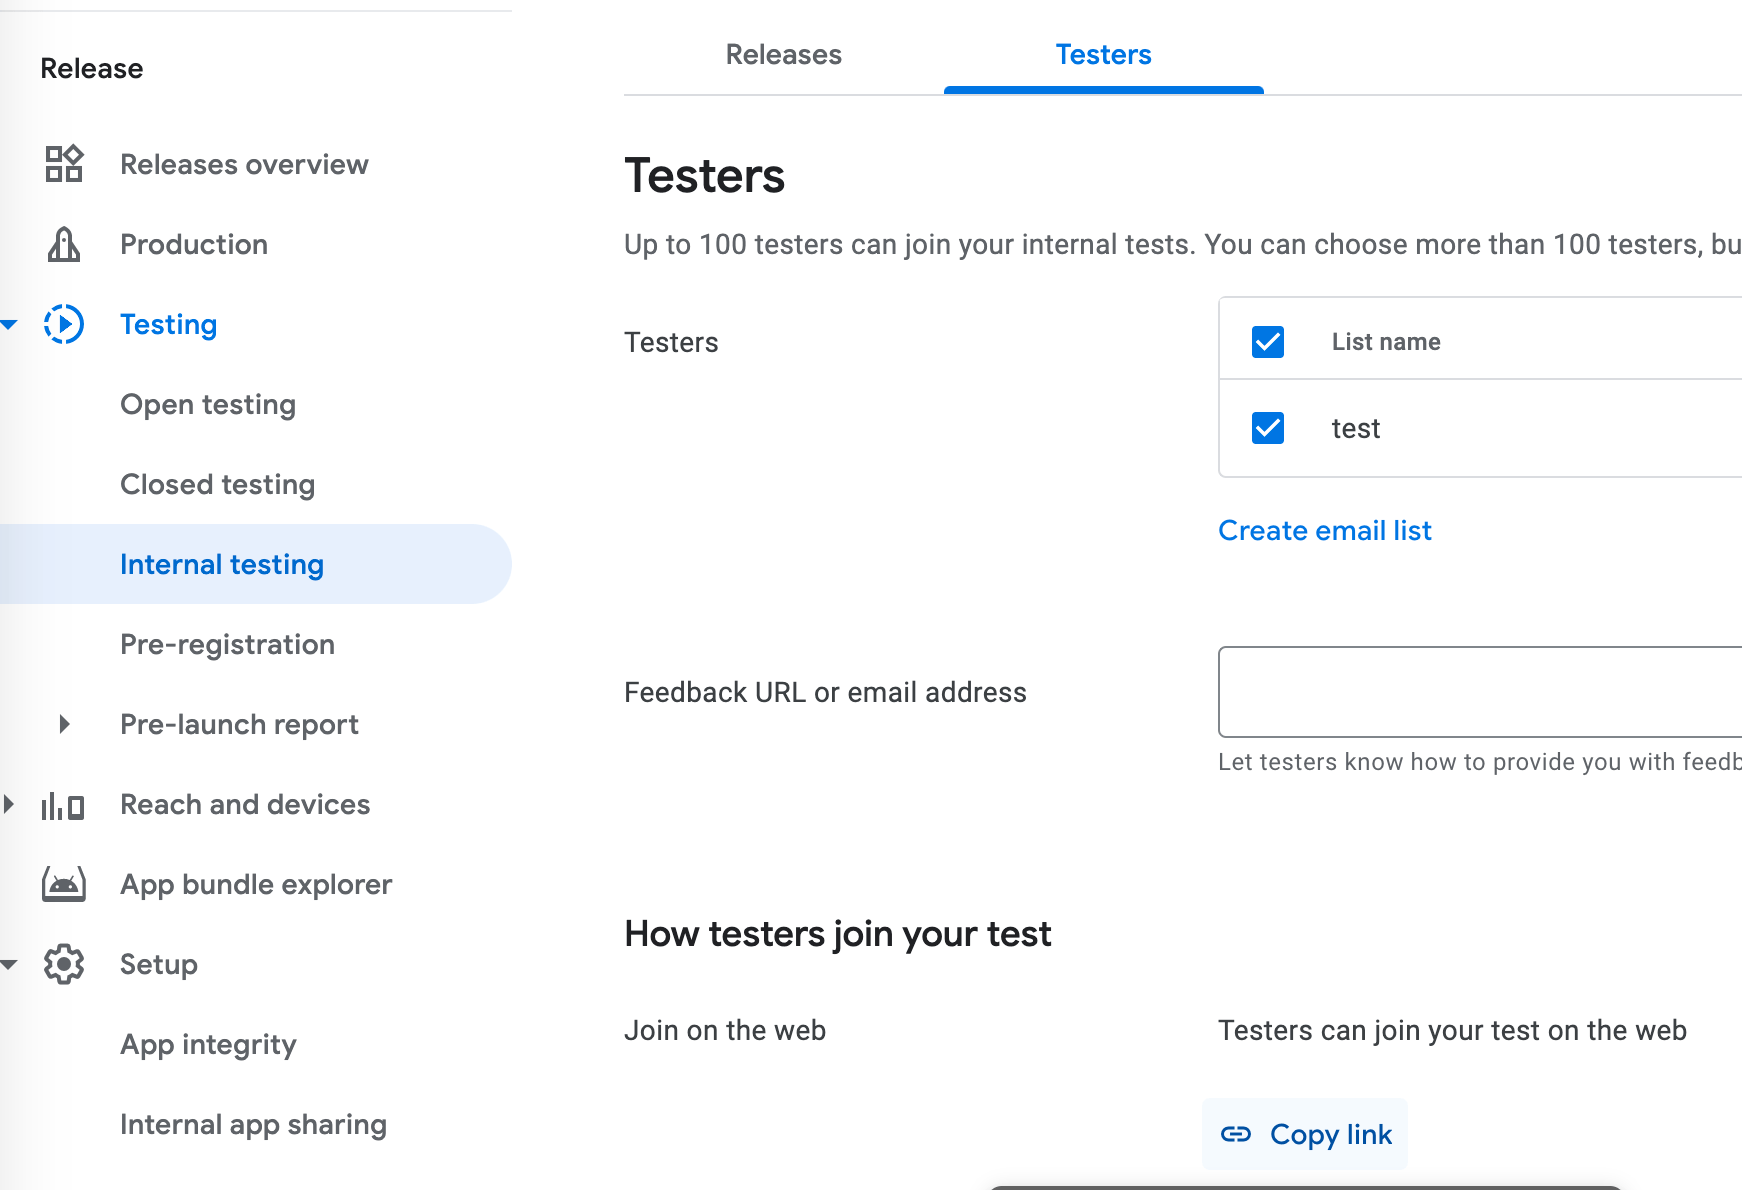Expand the Pre-launch report arrow
This screenshot has height=1190, width=1742.
65,724
